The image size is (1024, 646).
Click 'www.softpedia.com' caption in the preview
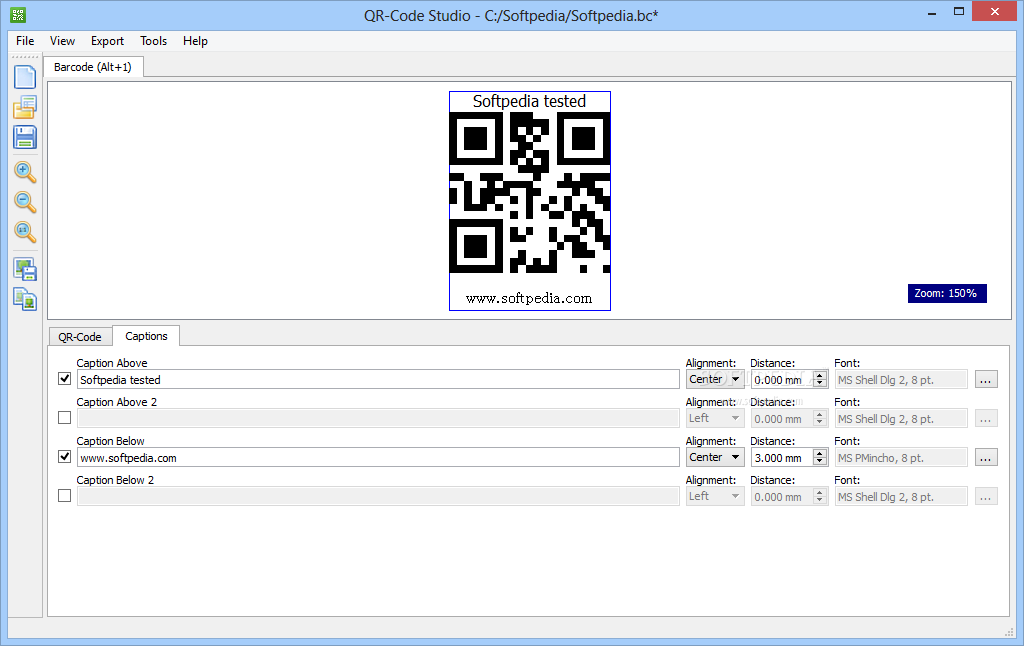coord(529,299)
